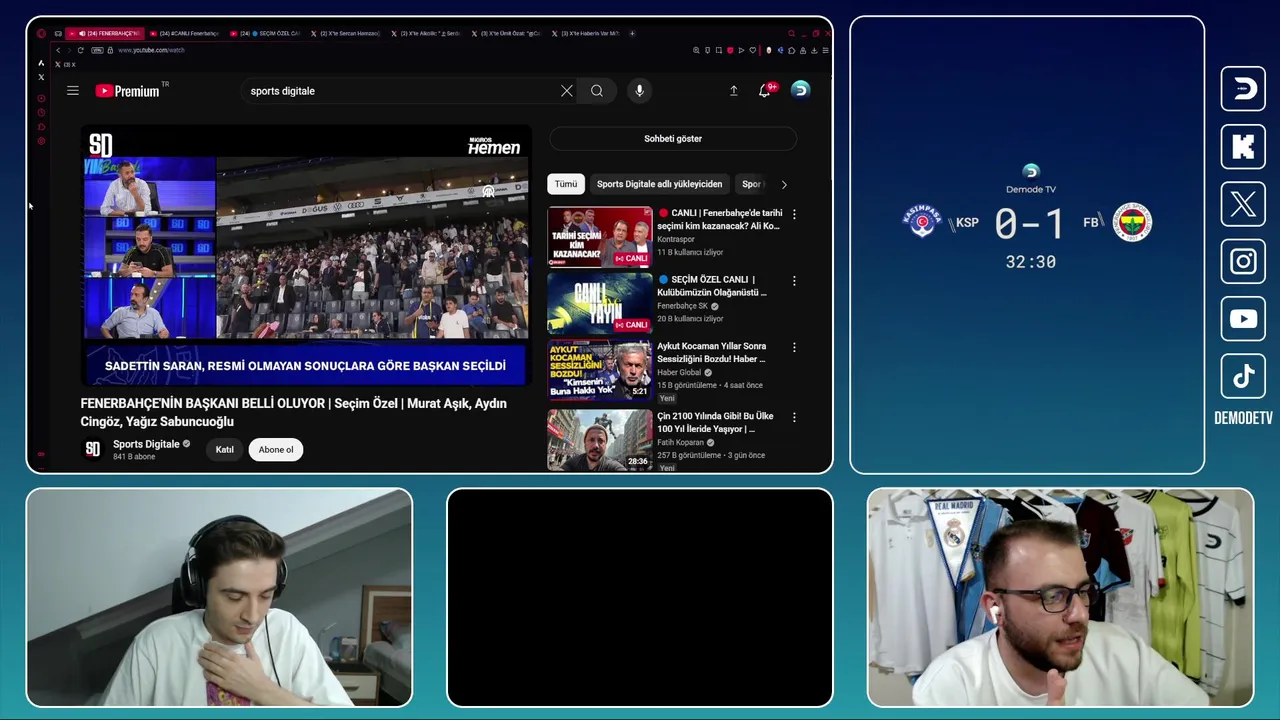Click the YouTube icon in right overlay
The height and width of the screenshot is (720, 1280).
click(x=1243, y=319)
